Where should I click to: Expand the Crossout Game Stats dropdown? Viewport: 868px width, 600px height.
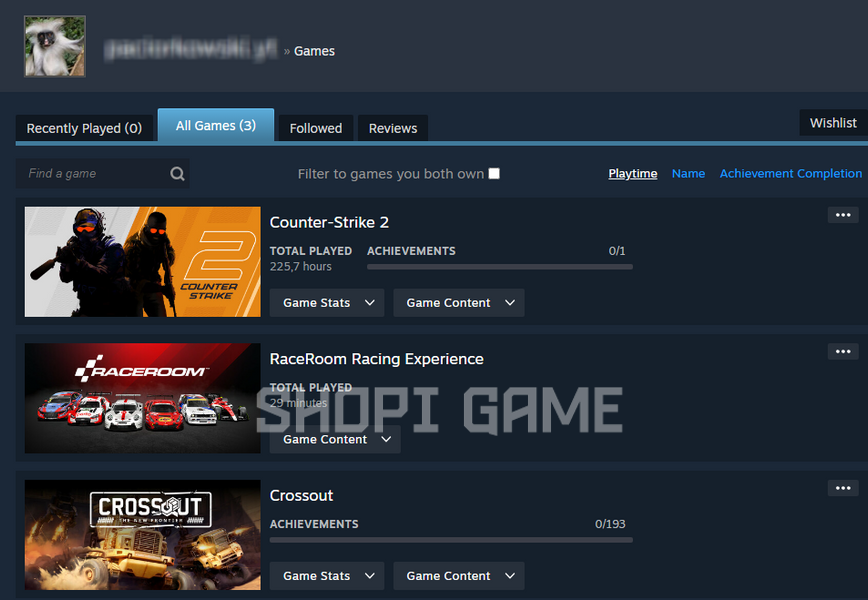pyautogui.click(x=327, y=576)
